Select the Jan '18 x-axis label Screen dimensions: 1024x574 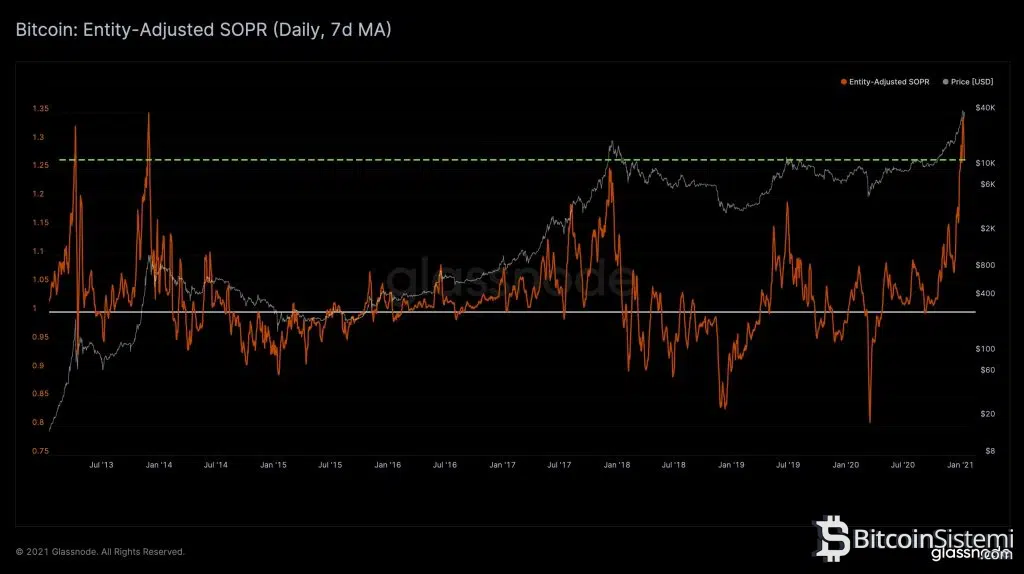pos(617,465)
